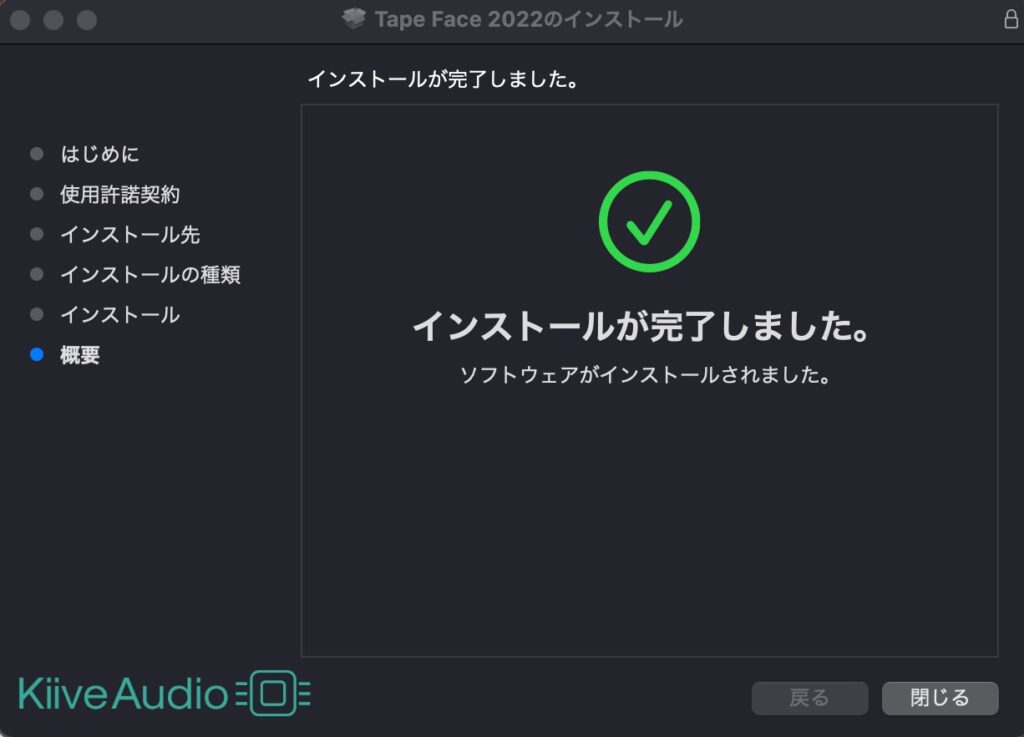
Task: Click the Tape Face 2022のインストール window title
Action: click(528, 19)
